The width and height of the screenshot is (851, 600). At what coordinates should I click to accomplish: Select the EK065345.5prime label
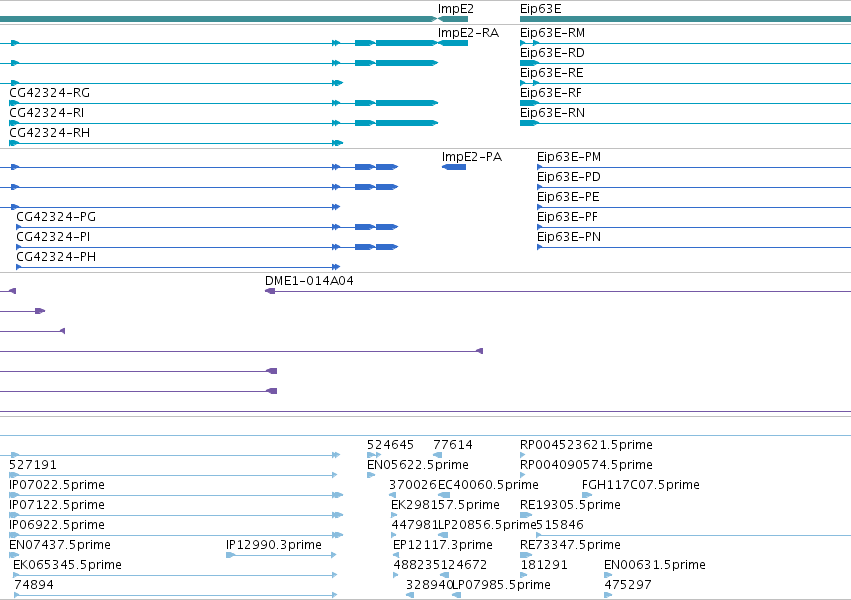(67, 565)
